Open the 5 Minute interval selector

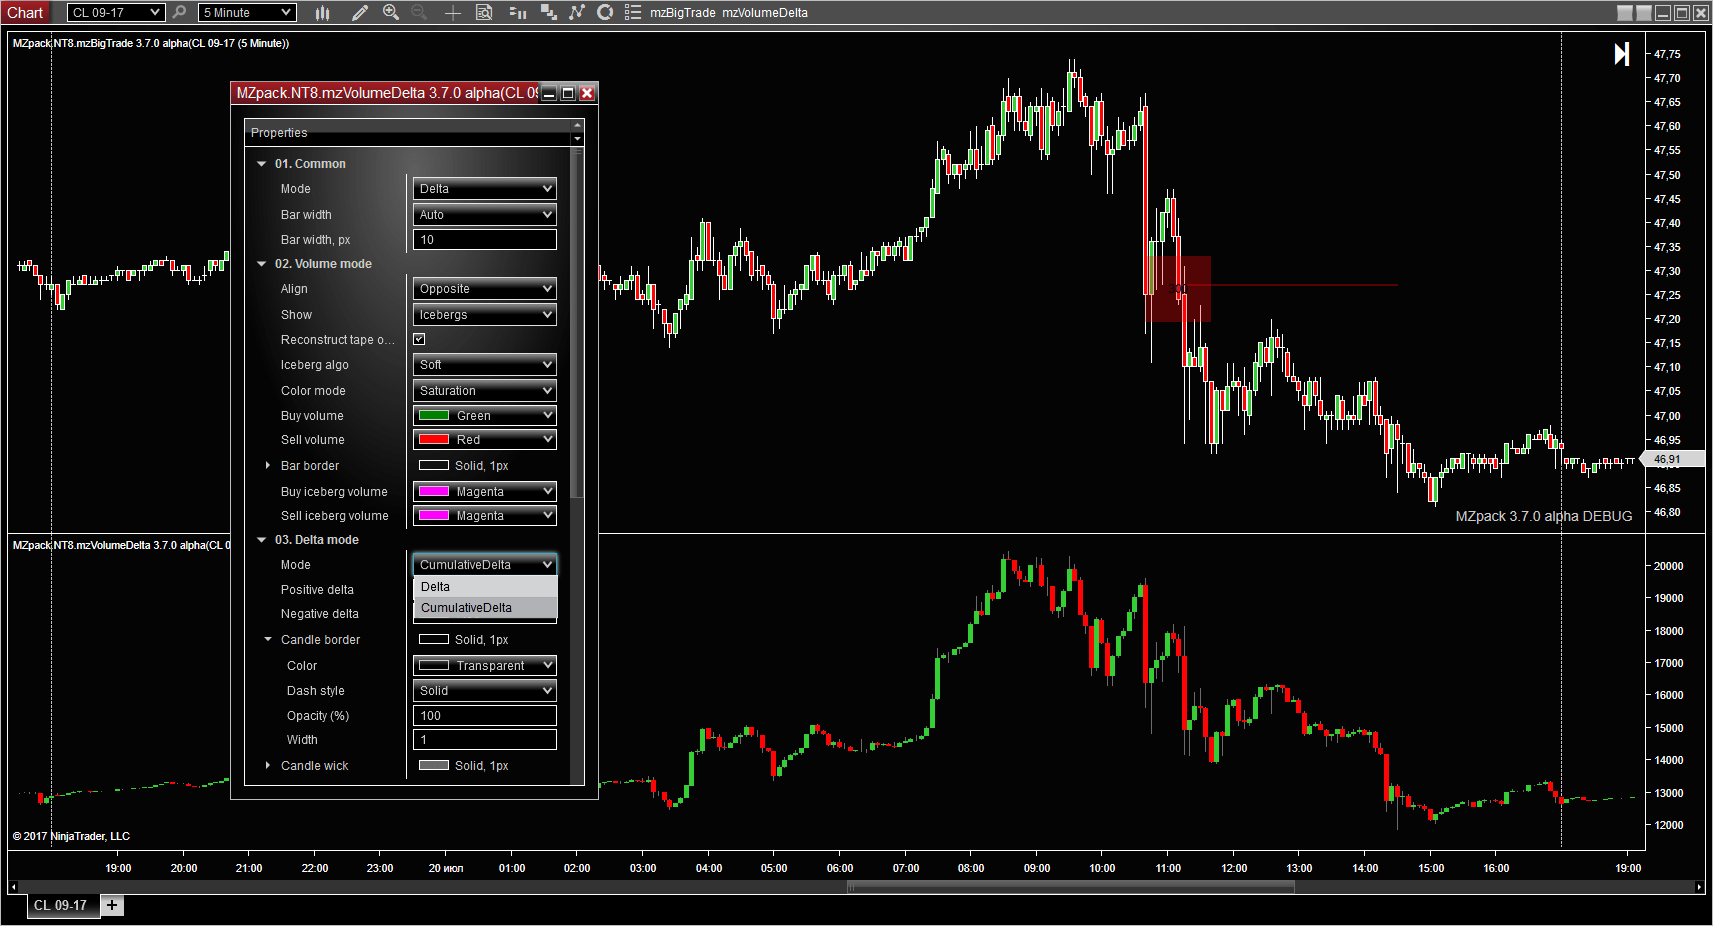pyautogui.click(x=247, y=12)
